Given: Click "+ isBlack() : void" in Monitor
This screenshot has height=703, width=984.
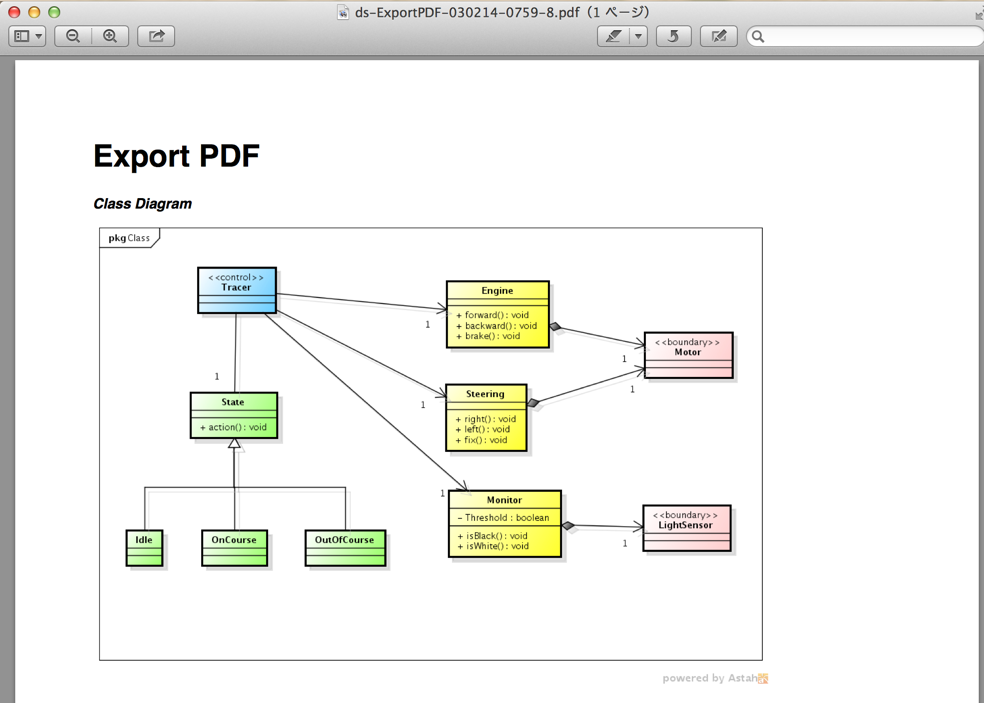Looking at the screenshot, I should click(493, 535).
